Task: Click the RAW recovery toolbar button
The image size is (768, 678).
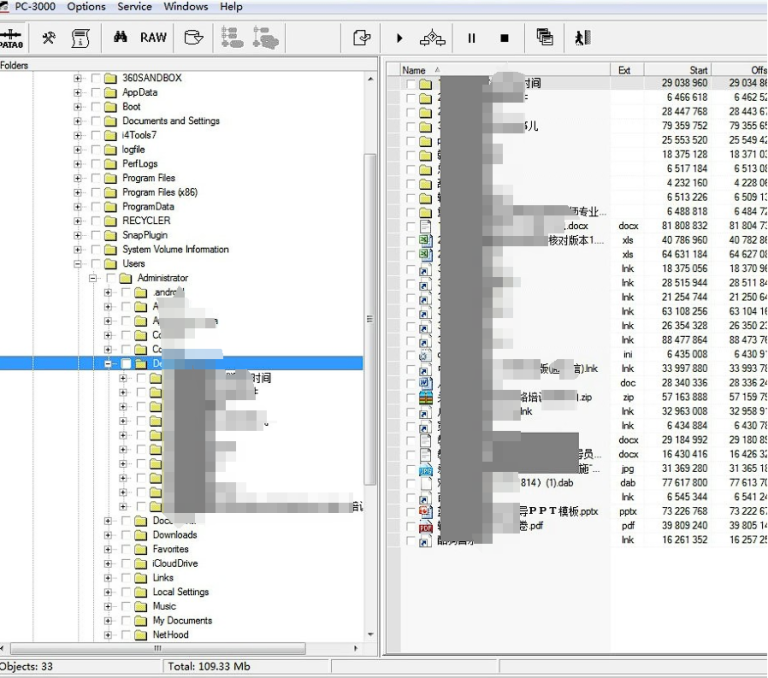Action: 153,38
